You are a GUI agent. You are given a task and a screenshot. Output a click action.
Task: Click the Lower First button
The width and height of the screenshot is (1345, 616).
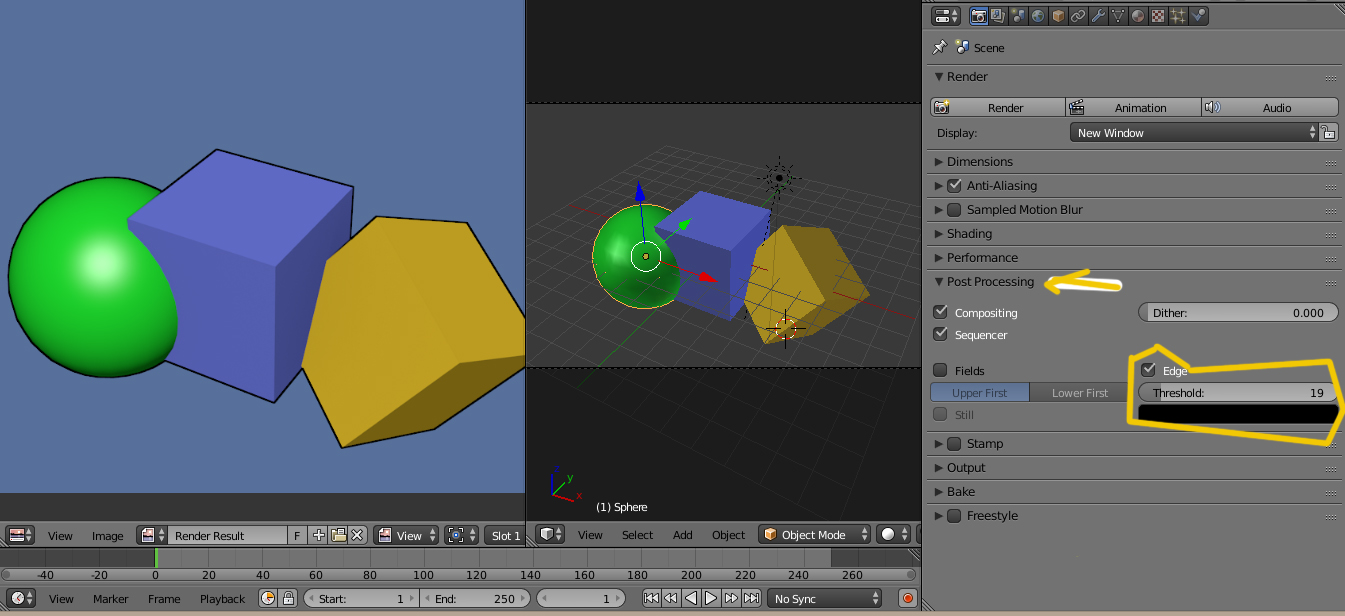coord(1079,393)
